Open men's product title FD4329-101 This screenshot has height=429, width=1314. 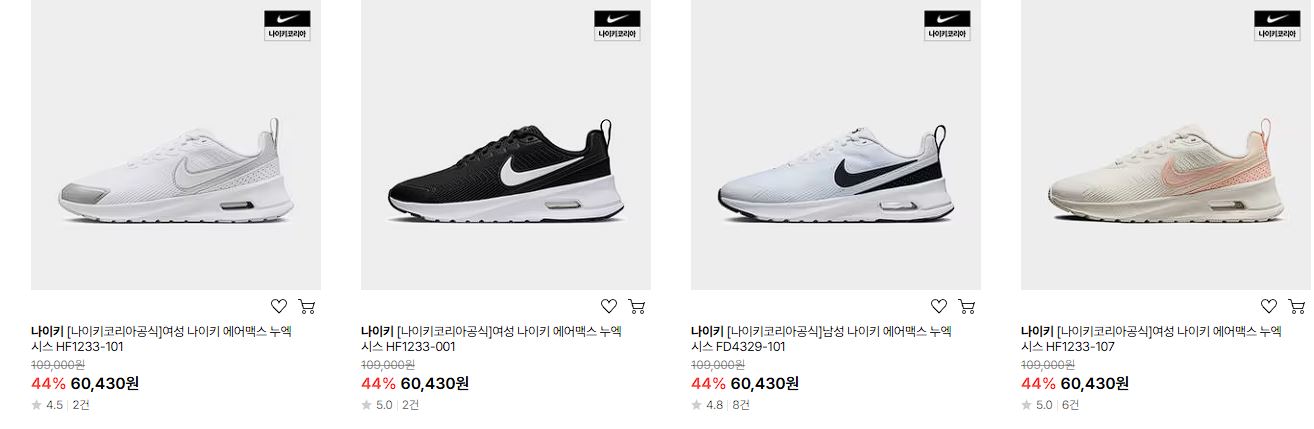pyautogui.click(x=821, y=339)
